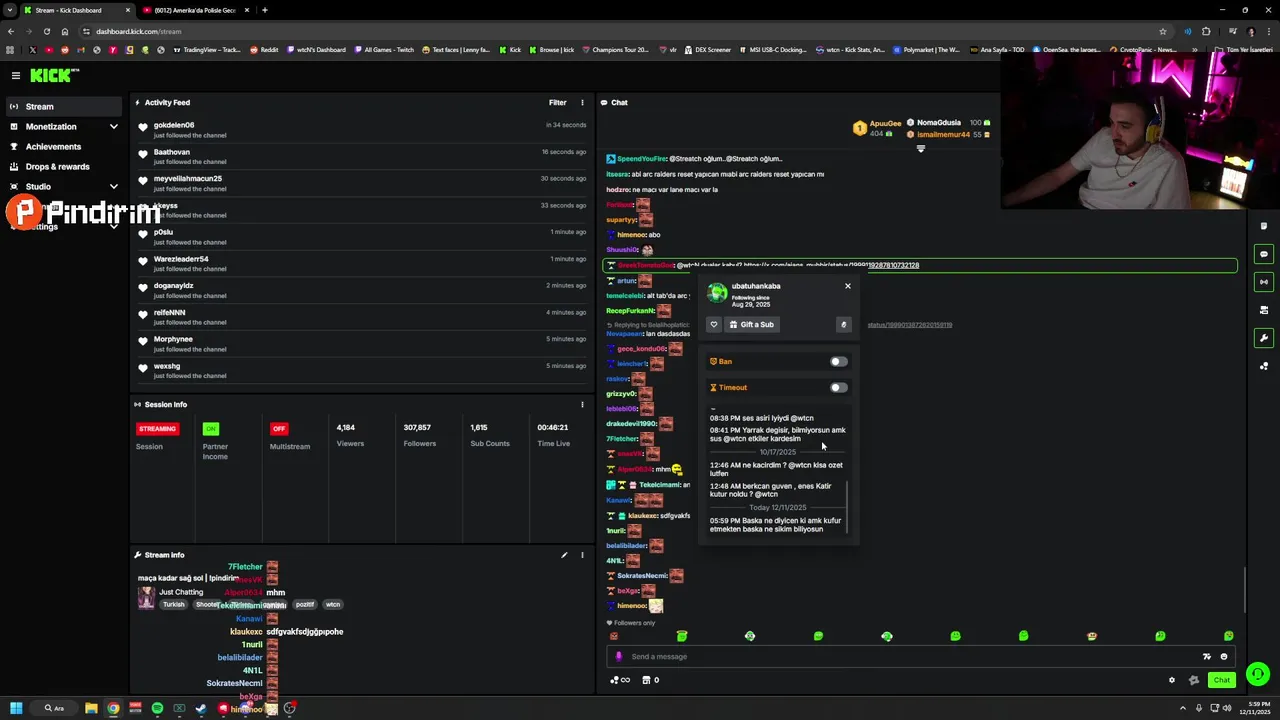Open chat panel from right sidebar icon
The image size is (1280, 720).
1264,254
